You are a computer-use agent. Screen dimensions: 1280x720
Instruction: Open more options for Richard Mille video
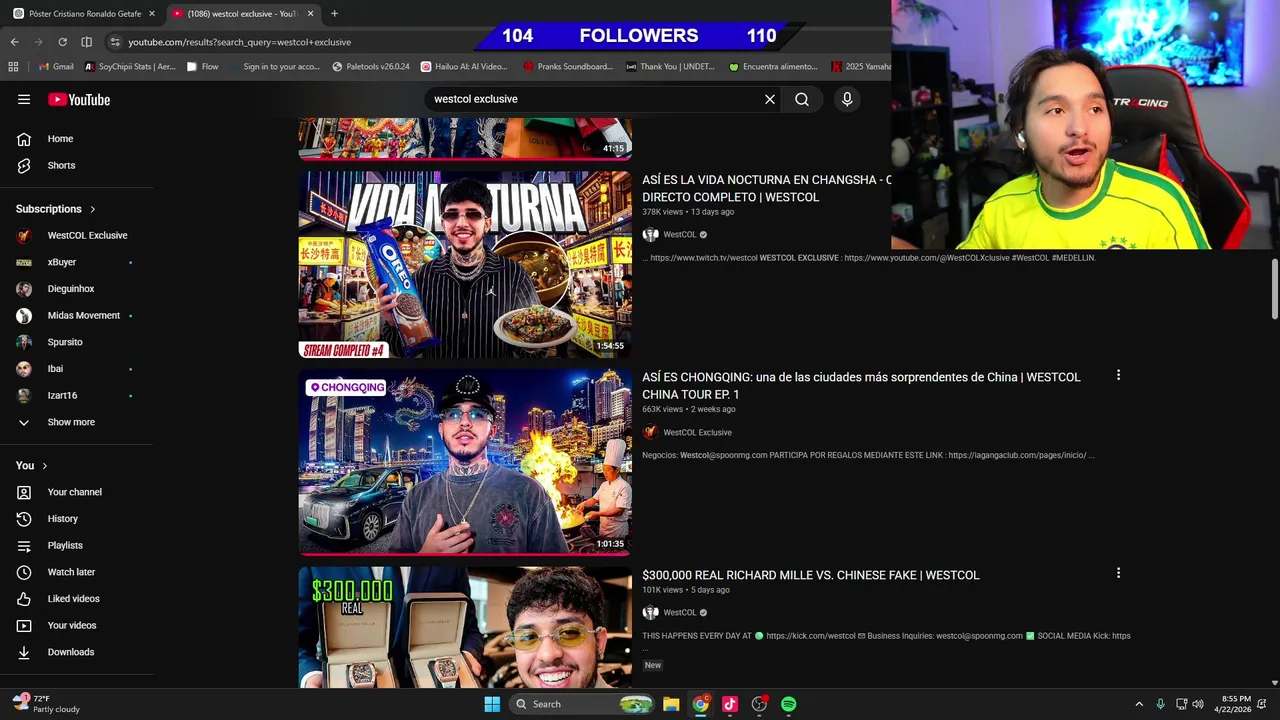pos(1118,573)
